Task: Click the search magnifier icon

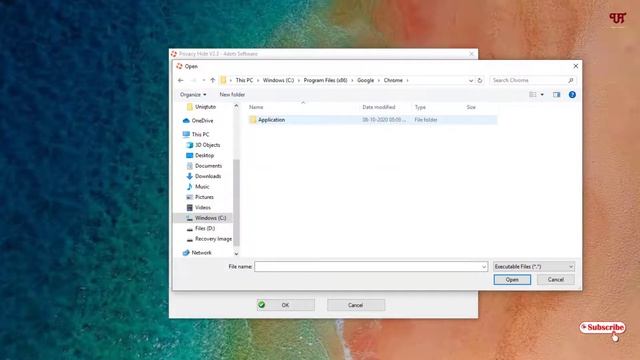Action: (x=571, y=80)
